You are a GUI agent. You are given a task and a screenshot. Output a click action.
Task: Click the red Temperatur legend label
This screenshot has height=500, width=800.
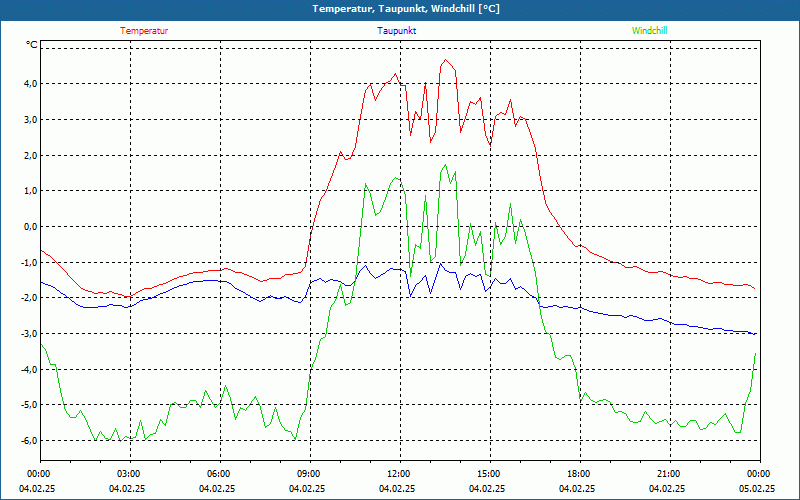point(144,31)
